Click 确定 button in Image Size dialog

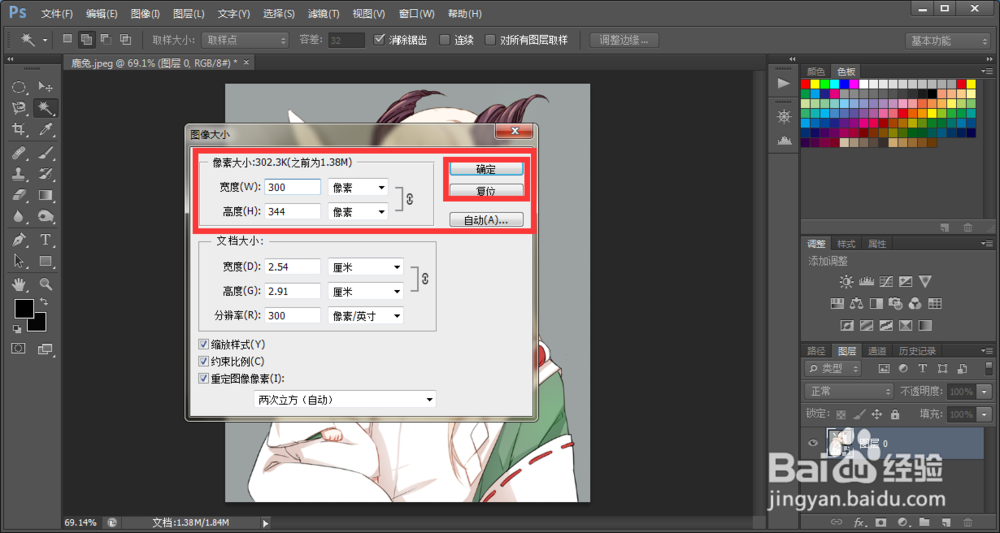pos(487,169)
